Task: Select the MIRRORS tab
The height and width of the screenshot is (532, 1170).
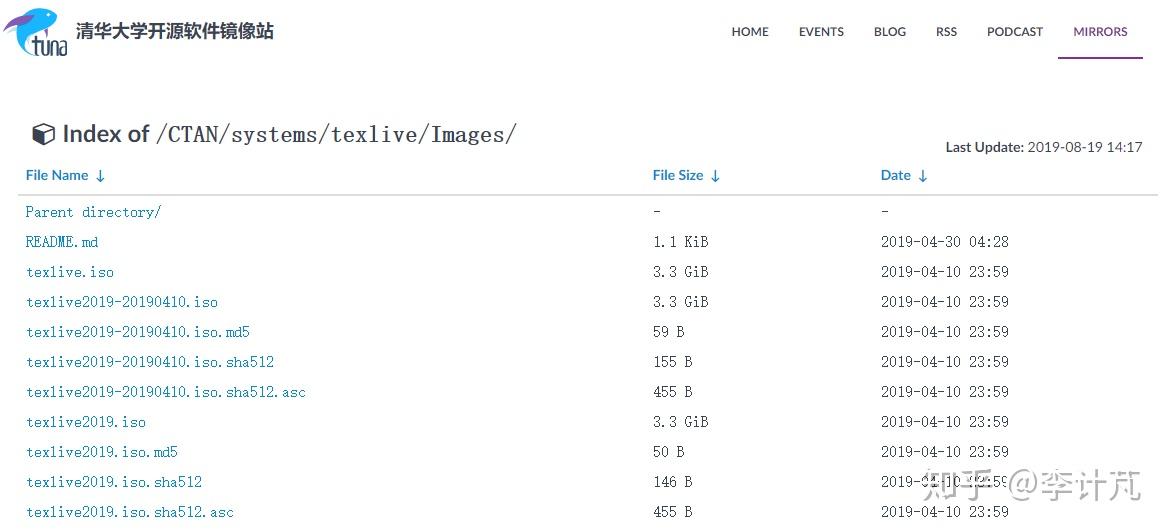Action: pos(1100,32)
